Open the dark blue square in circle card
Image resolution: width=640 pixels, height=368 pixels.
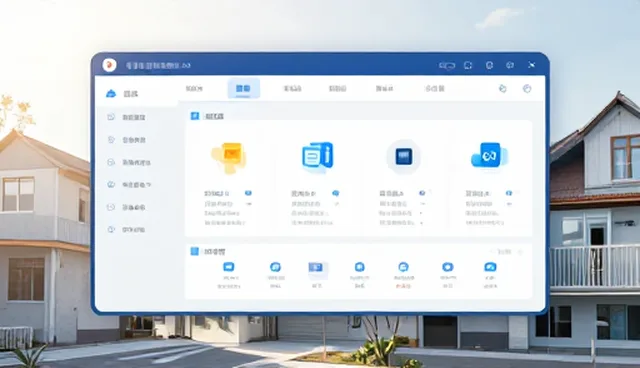click(403, 157)
